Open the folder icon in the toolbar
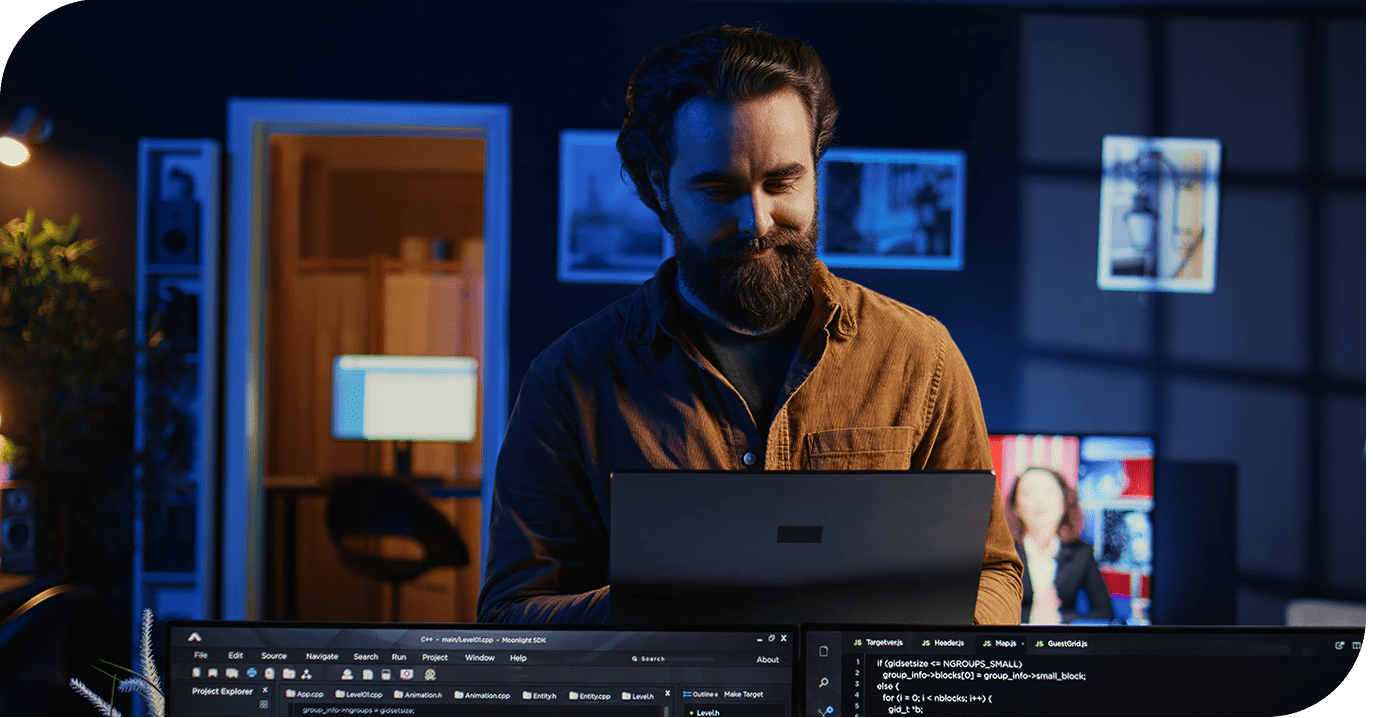 pyautogui.click(x=288, y=674)
